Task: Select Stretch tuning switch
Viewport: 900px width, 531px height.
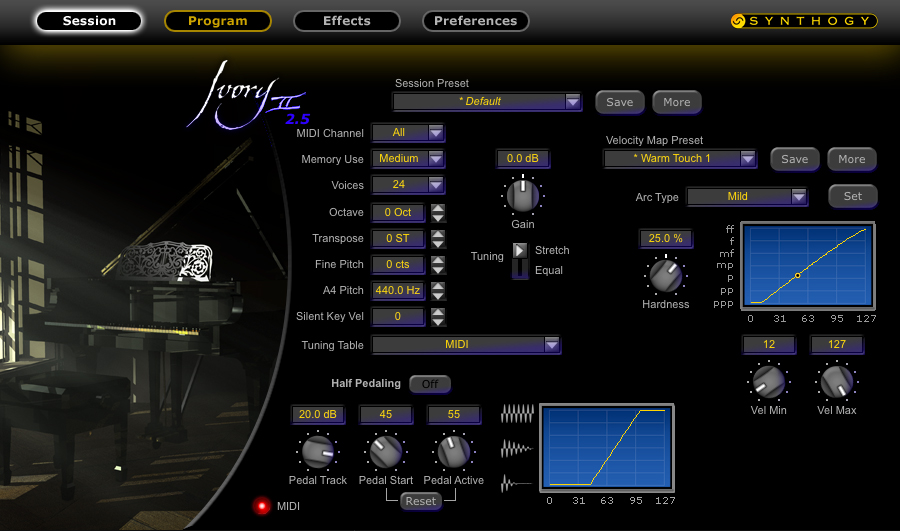Action: pyautogui.click(x=519, y=250)
